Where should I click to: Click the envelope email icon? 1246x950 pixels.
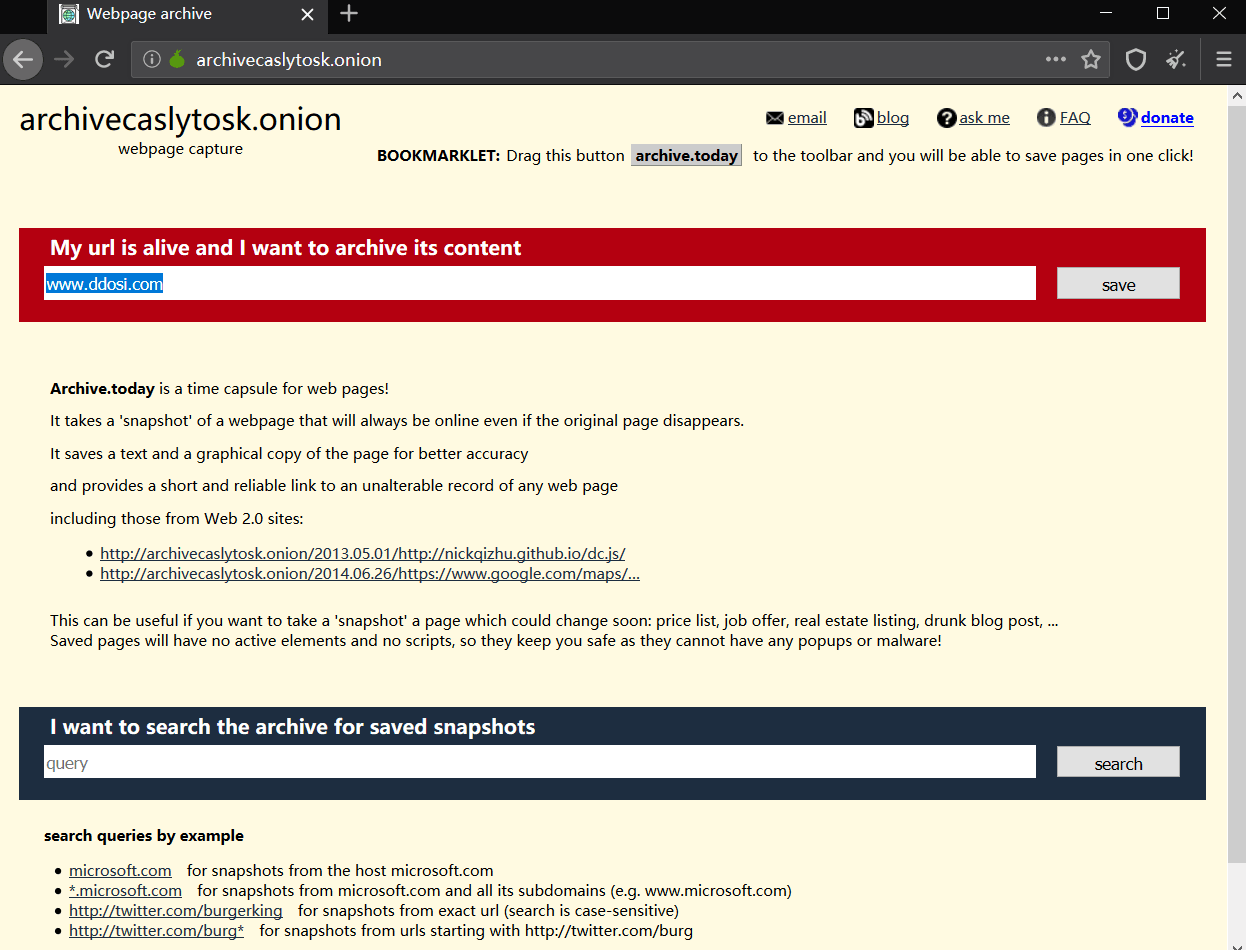(775, 118)
